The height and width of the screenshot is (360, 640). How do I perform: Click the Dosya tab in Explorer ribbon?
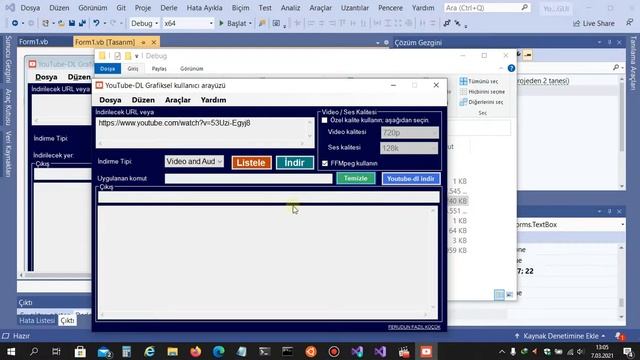108,69
